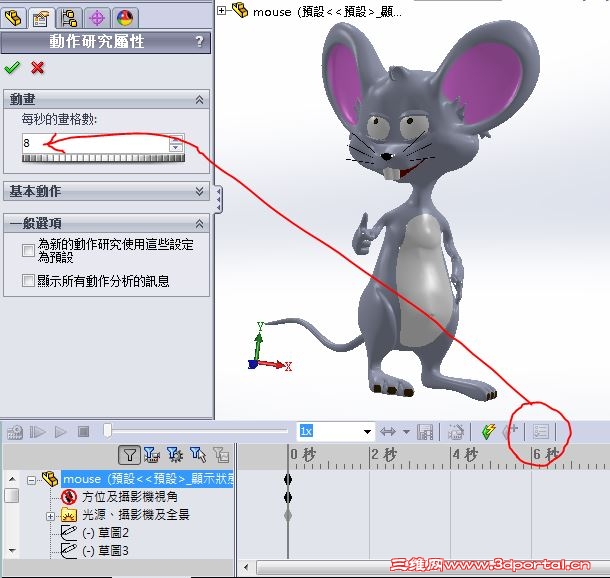The width and height of the screenshot is (610, 578).
Task: Select the 光源 row gray keyframe diamond
Action: pos(288,515)
